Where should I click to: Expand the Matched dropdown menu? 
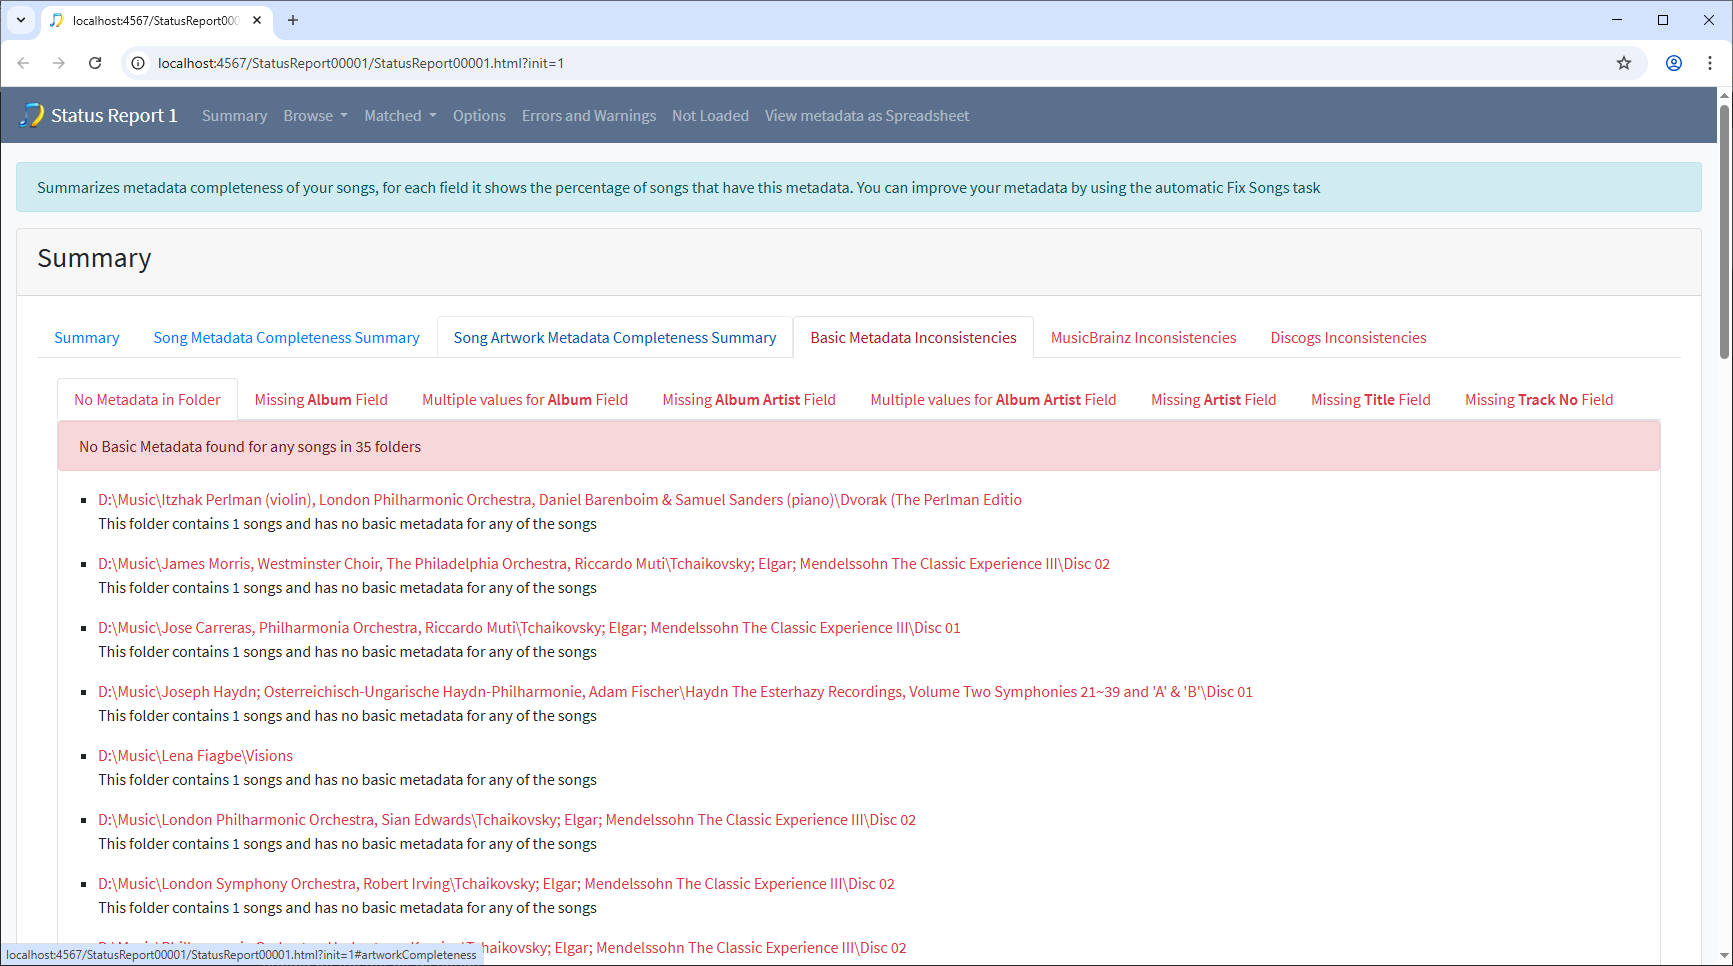point(400,116)
